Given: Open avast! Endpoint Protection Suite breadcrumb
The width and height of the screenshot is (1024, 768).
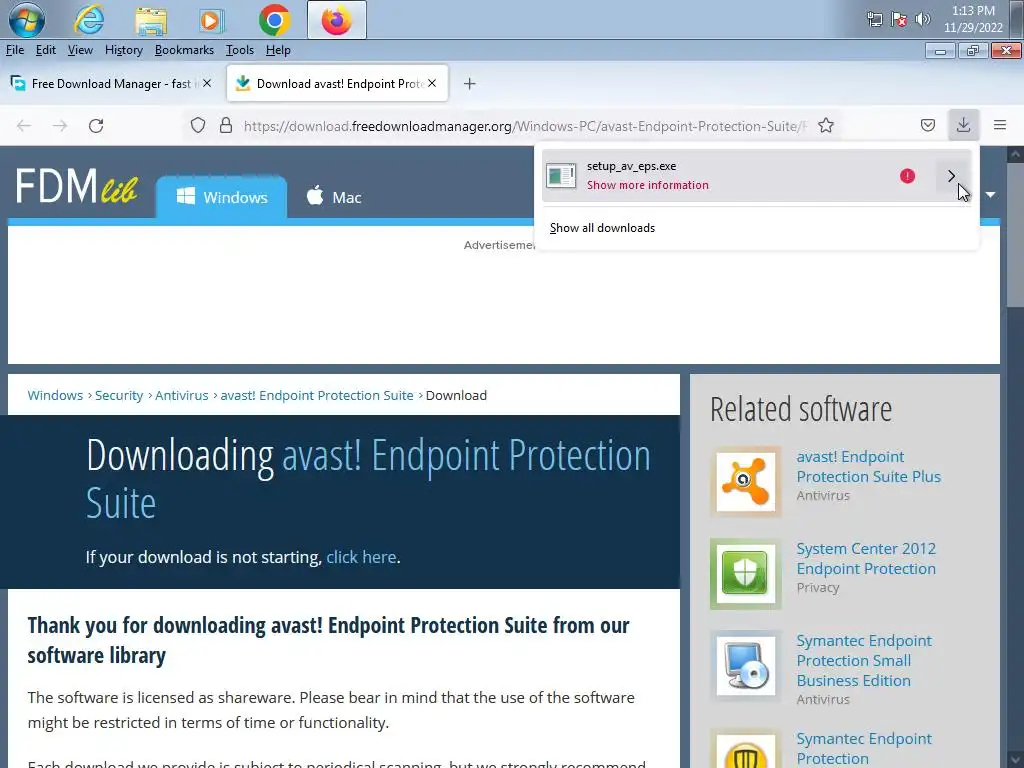Looking at the screenshot, I should pyautogui.click(x=317, y=396).
